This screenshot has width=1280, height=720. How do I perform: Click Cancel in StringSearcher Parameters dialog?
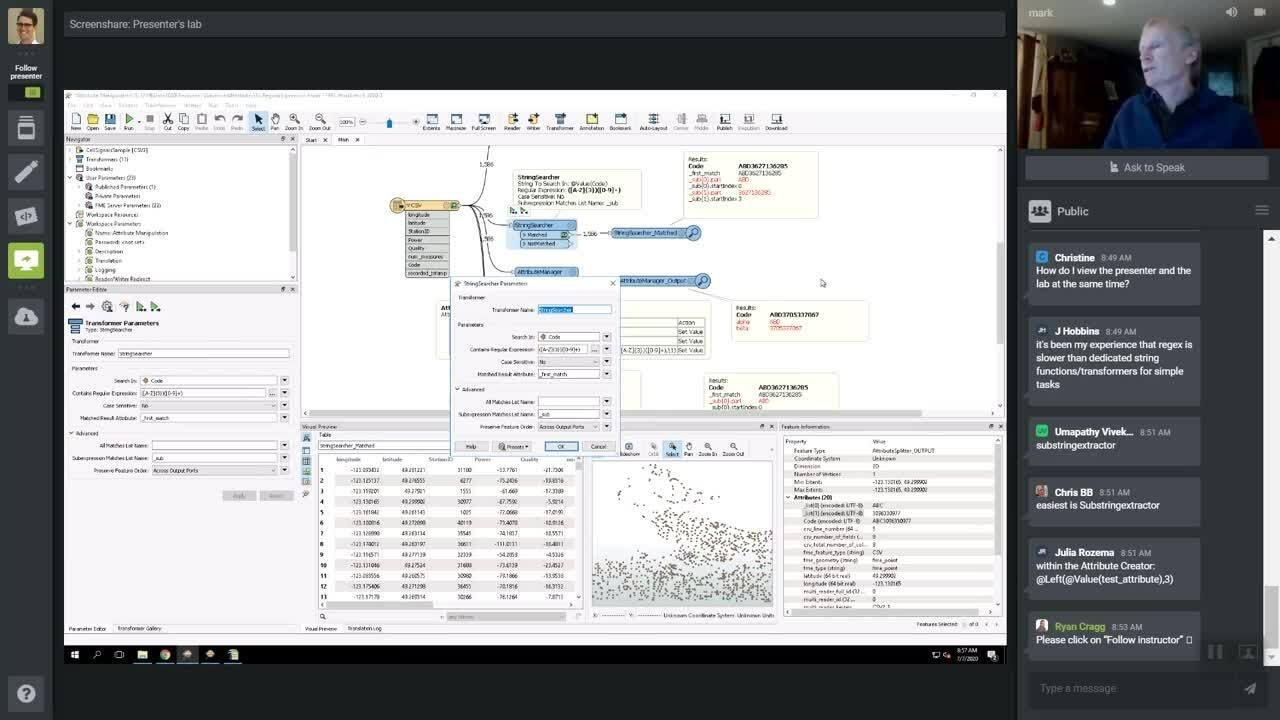point(598,446)
